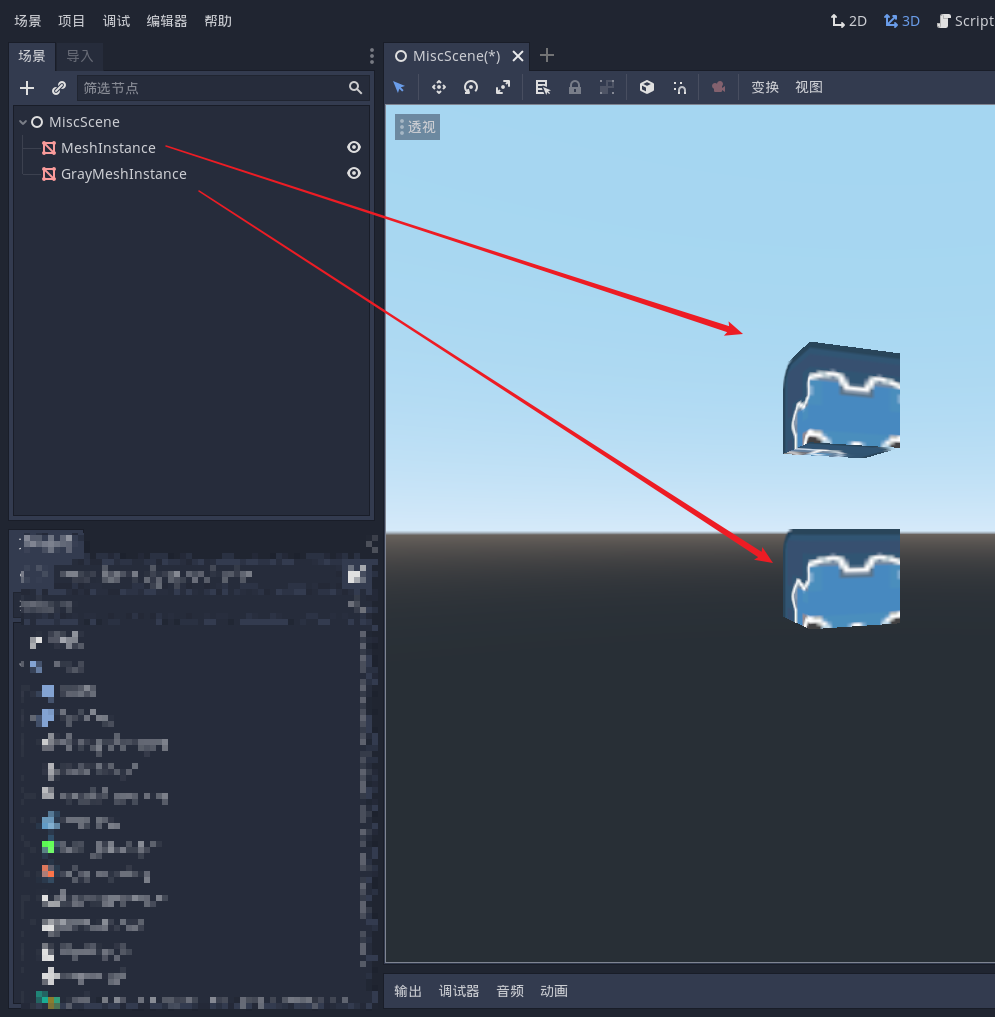Click the MeshInstance node type icon
The image size is (995, 1017).
tap(49, 148)
